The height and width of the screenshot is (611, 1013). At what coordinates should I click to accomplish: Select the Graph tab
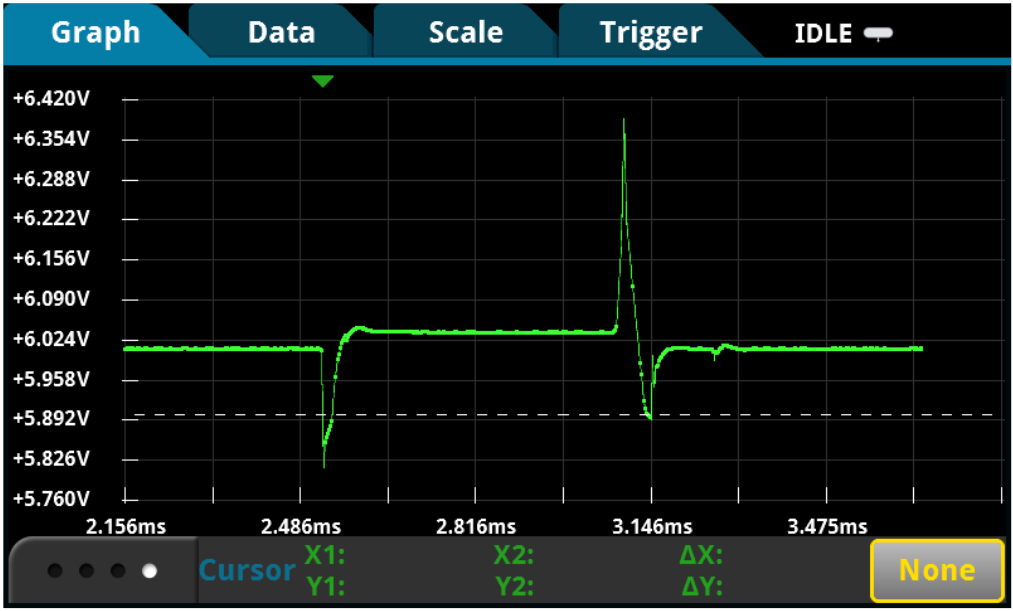(94, 32)
